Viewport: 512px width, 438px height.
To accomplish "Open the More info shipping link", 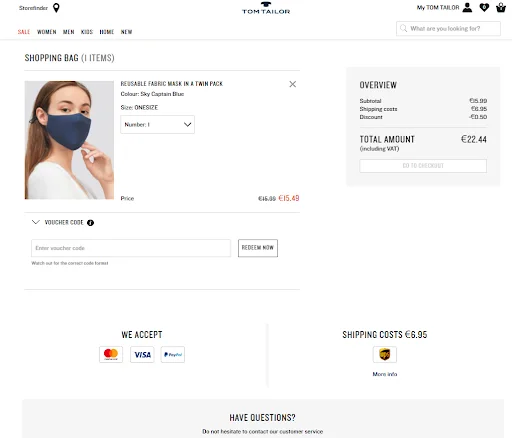I will (x=385, y=374).
